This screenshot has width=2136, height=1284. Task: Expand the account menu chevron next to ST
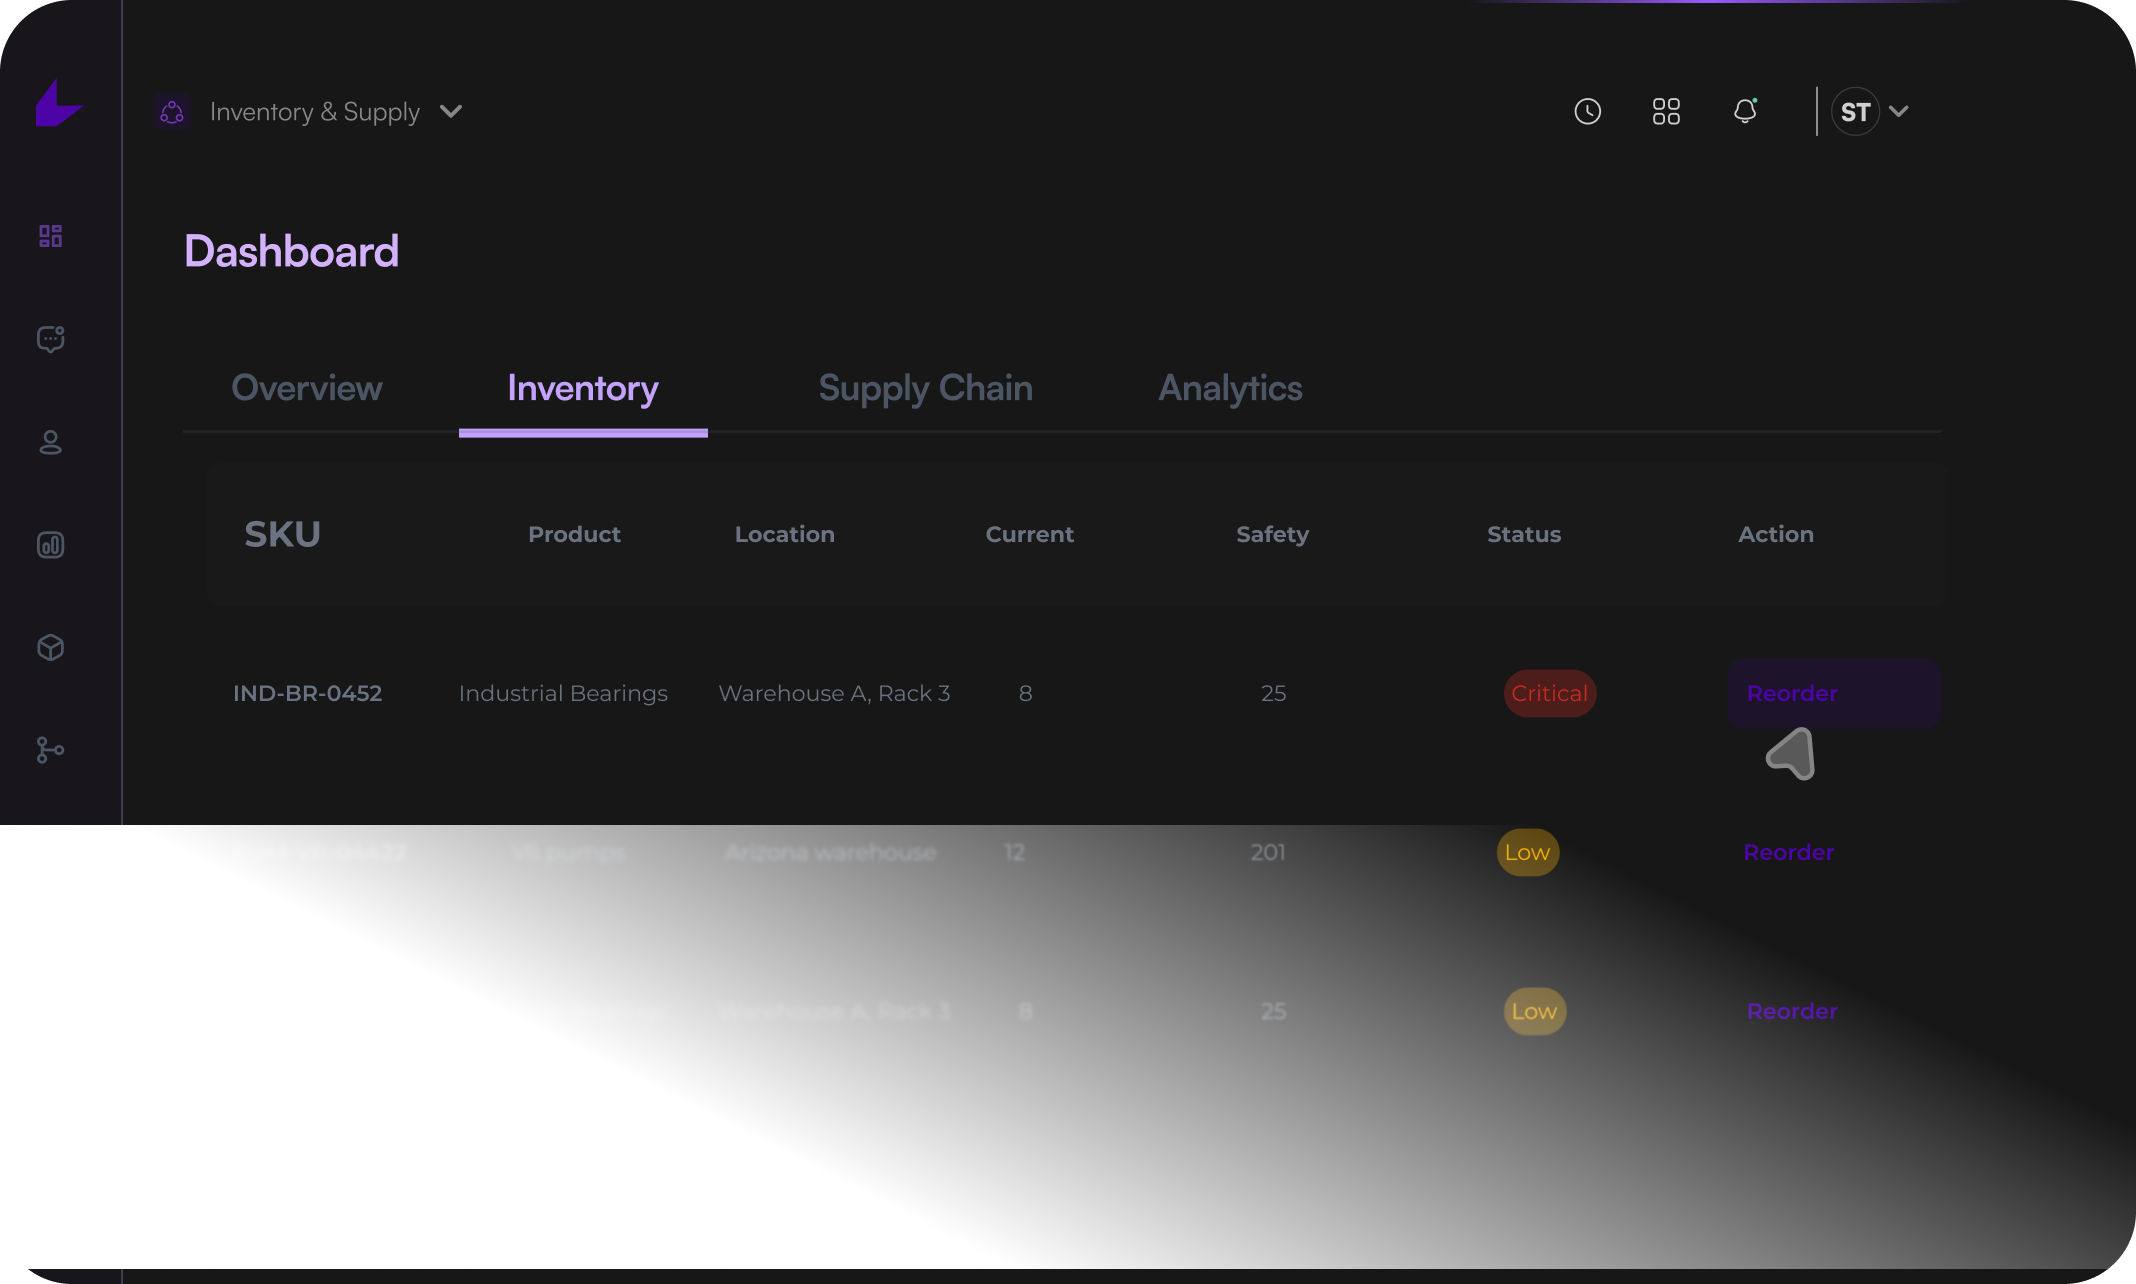(x=1899, y=111)
